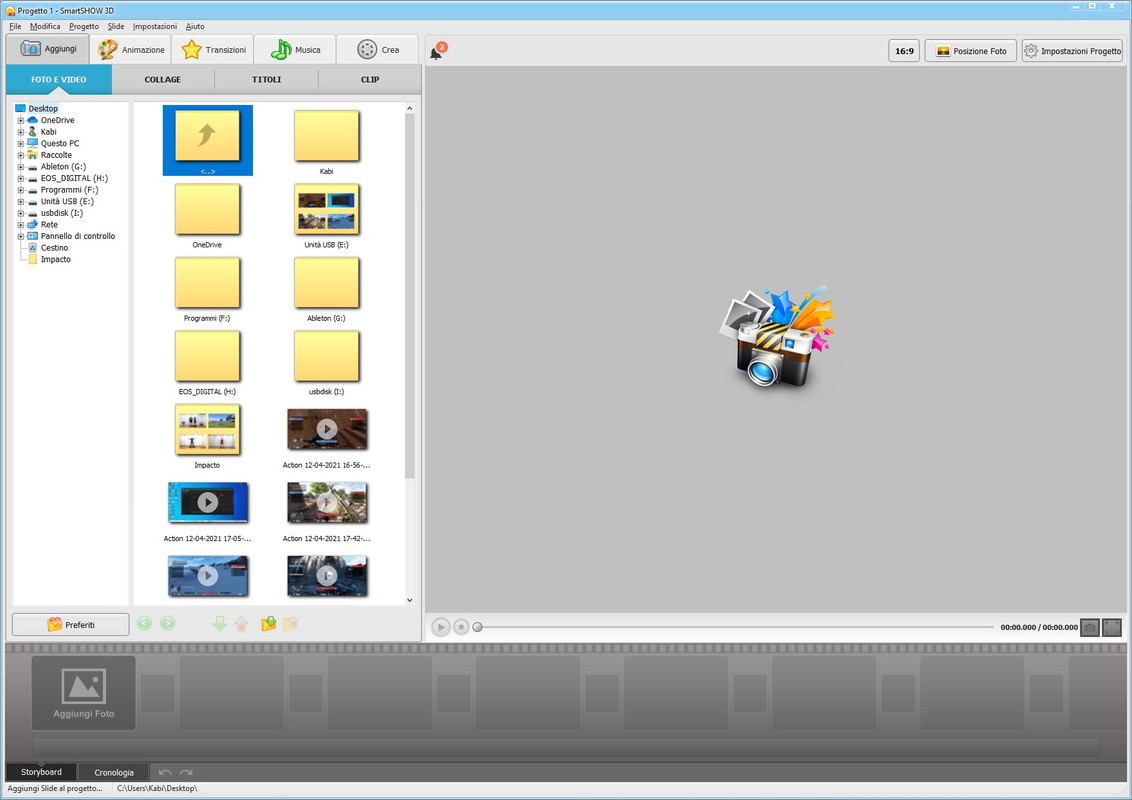Viewport: 1132px width, 800px height.
Task: Expand the Rete tree node
Action: pos(21,225)
